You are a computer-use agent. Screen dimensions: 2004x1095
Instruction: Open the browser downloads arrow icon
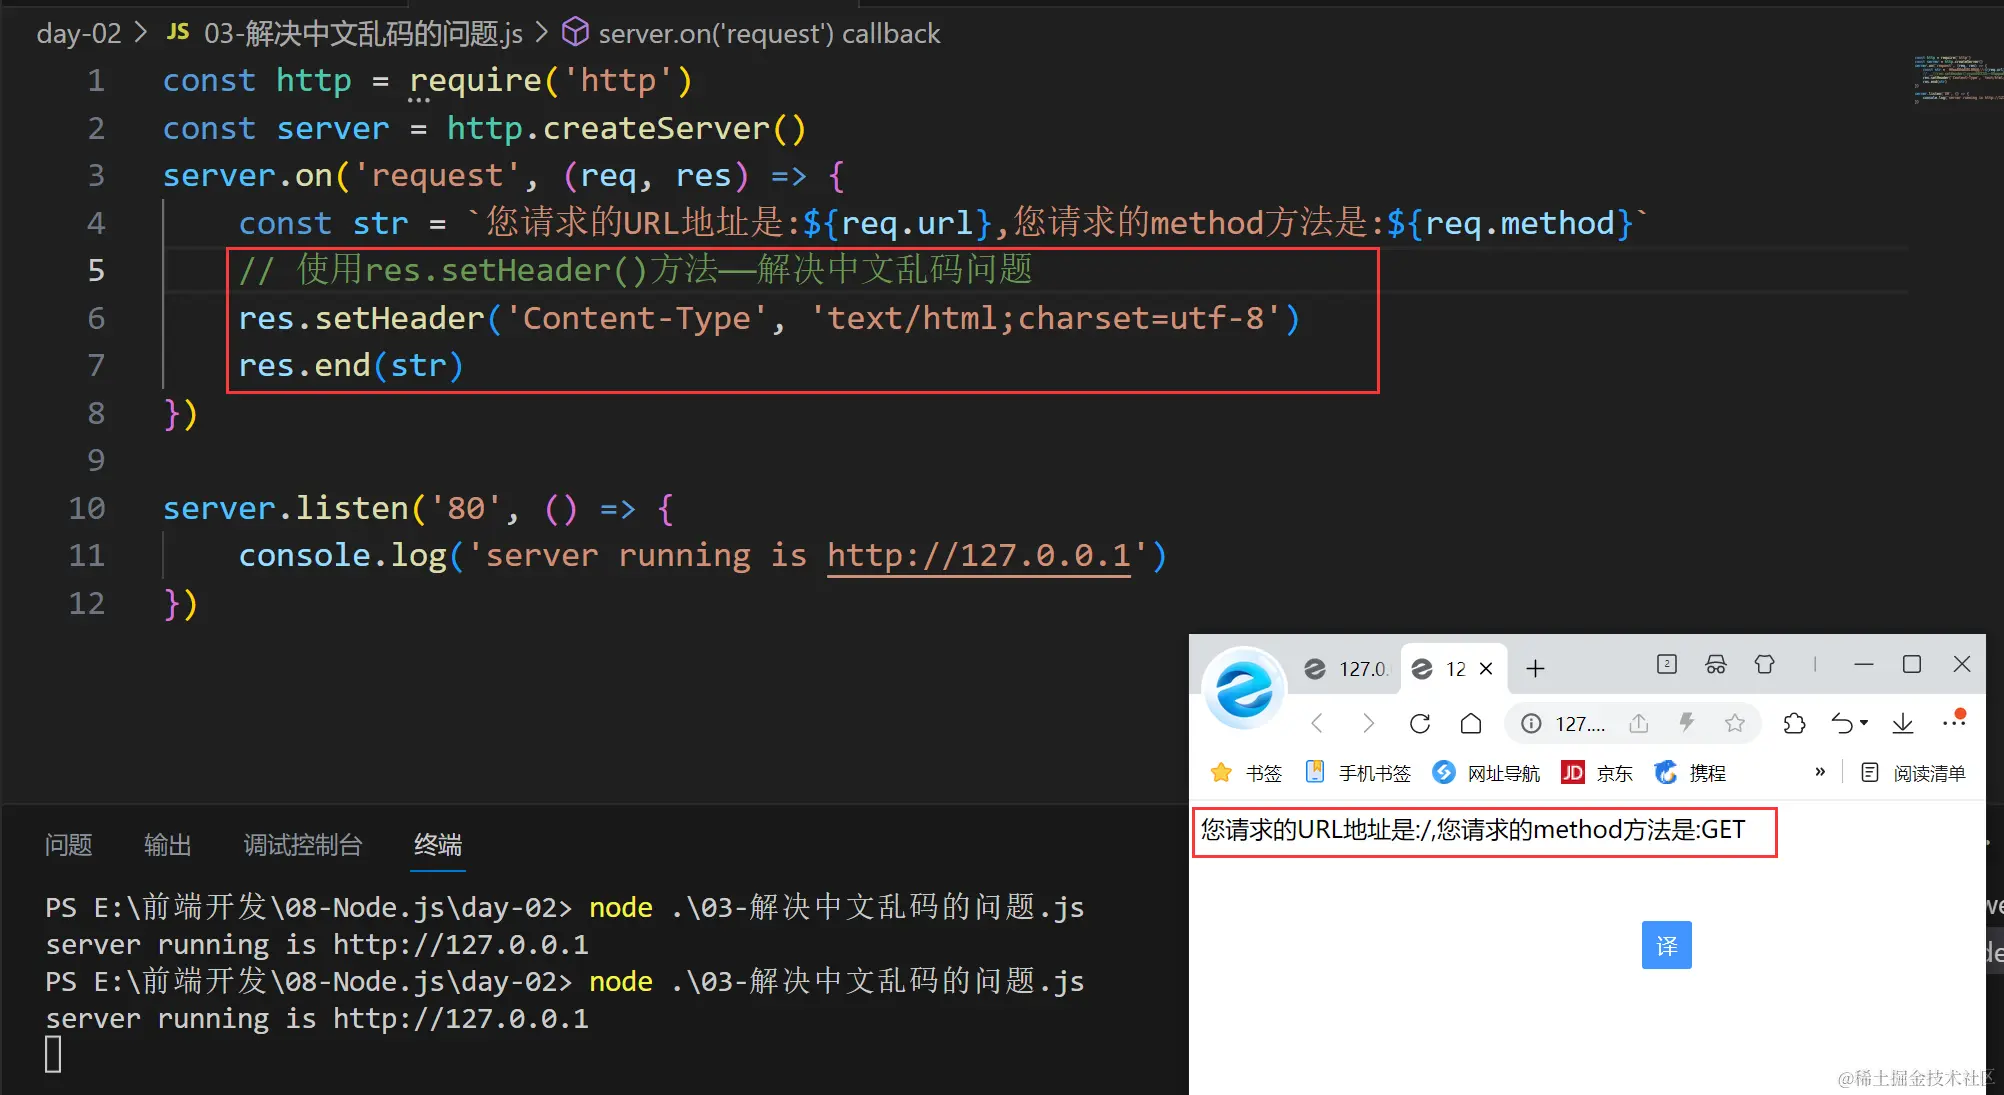coord(1903,723)
